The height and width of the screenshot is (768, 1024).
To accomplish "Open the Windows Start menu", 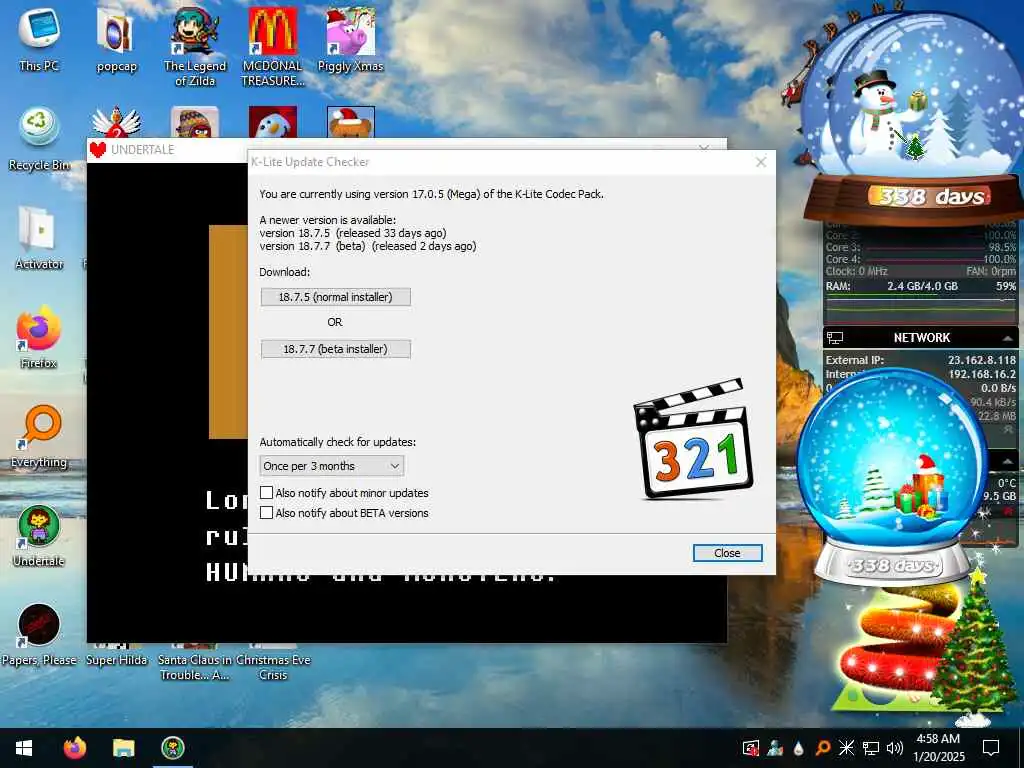I will [x=24, y=748].
